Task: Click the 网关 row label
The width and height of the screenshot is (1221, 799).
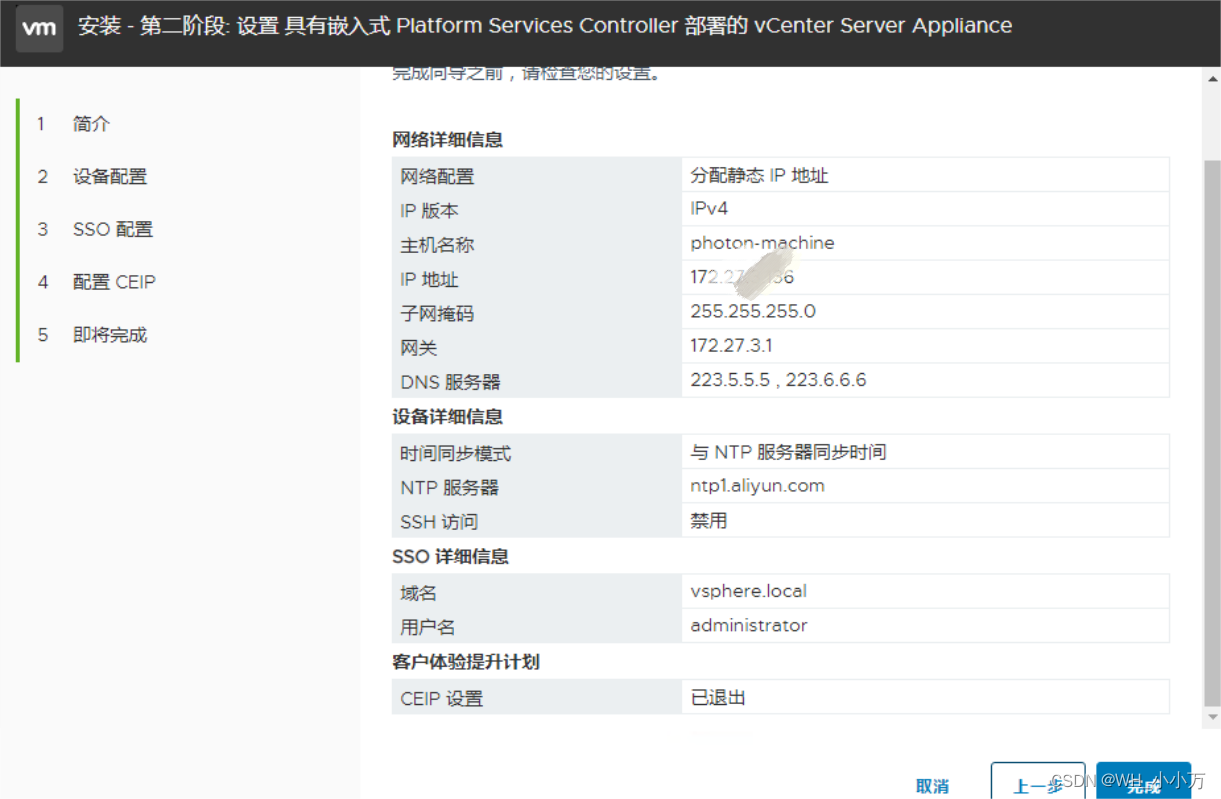Action: coord(419,348)
